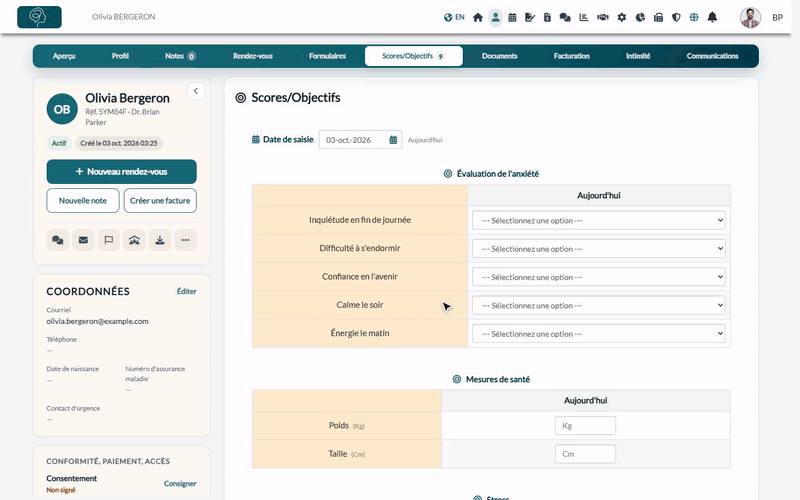Click the calendar icon in the date field
The image size is (800, 500).
[x=393, y=140]
